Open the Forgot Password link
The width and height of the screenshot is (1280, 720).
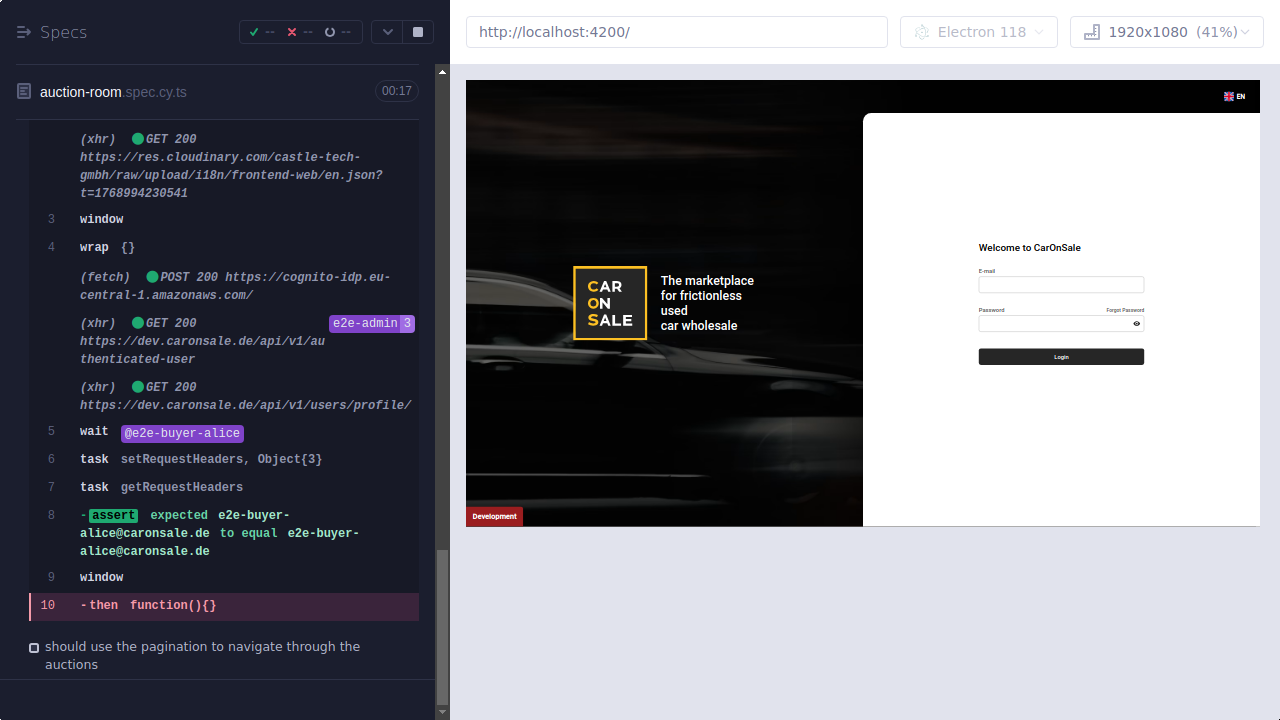[1124, 309]
